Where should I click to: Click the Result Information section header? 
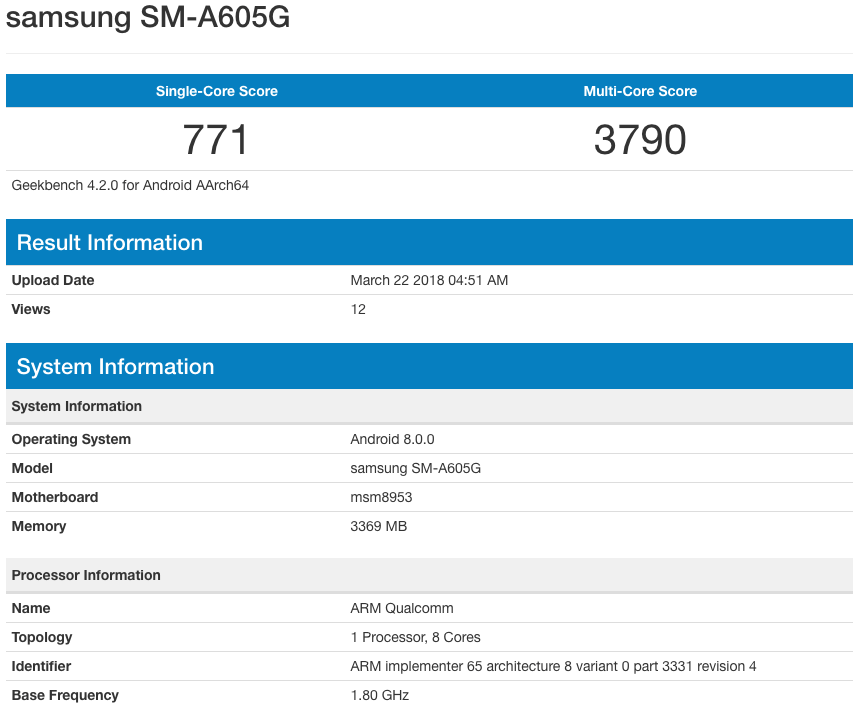point(110,243)
